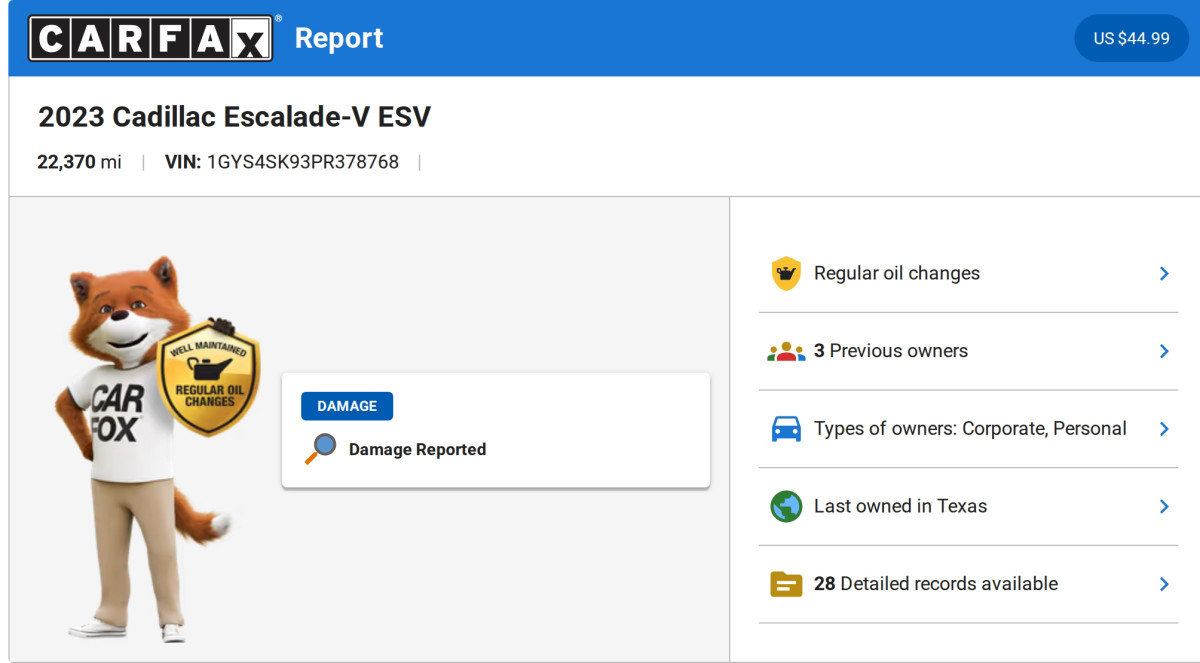Open the Damage Reported link
1200x663 pixels.
pos(417,448)
